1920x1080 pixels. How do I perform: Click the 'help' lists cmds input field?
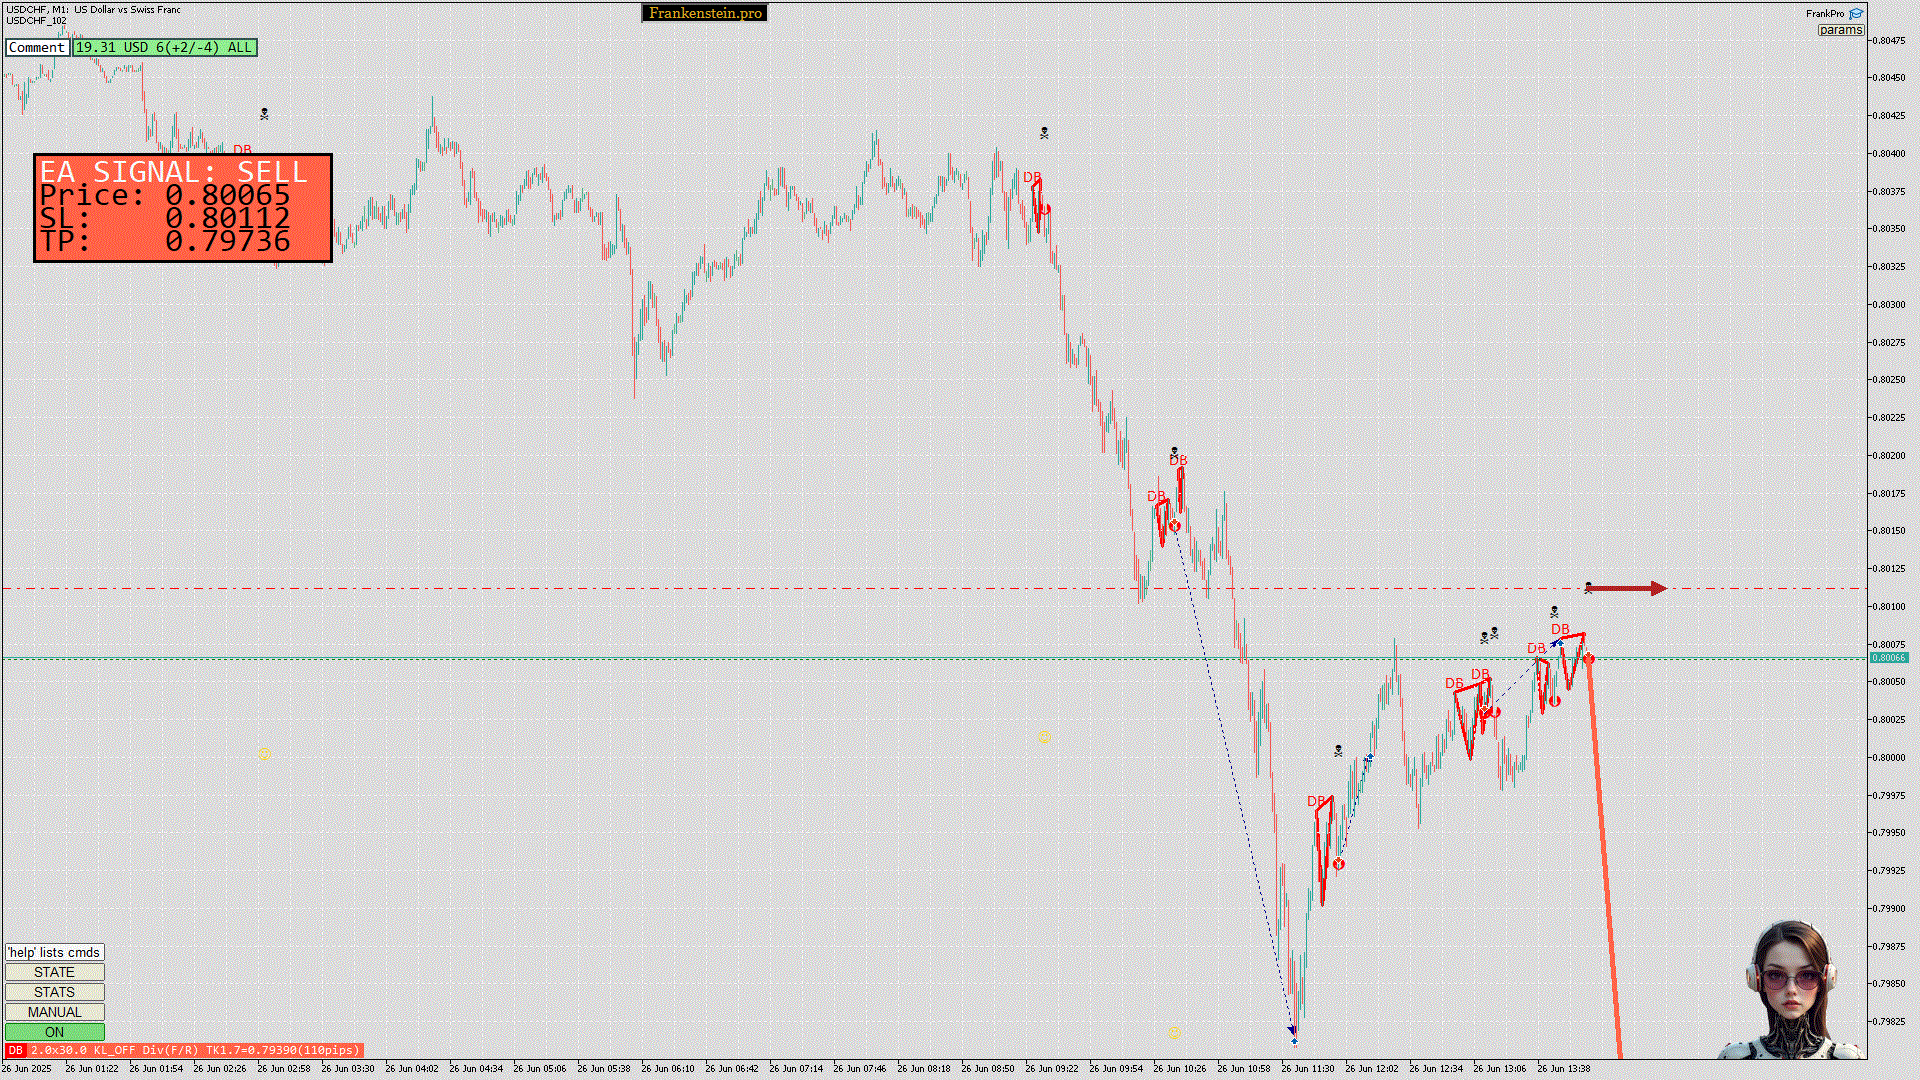click(54, 952)
